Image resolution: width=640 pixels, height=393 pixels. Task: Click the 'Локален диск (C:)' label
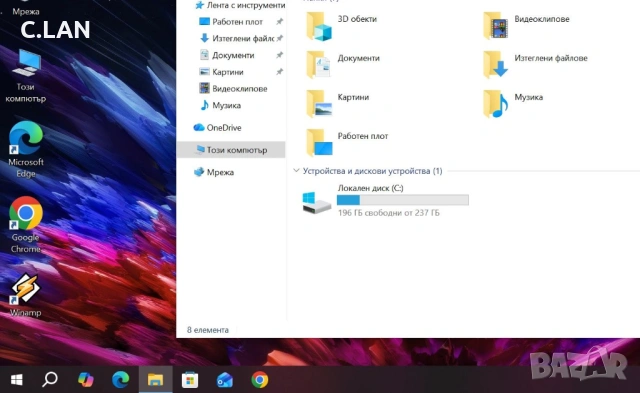click(x=371, y=188)
